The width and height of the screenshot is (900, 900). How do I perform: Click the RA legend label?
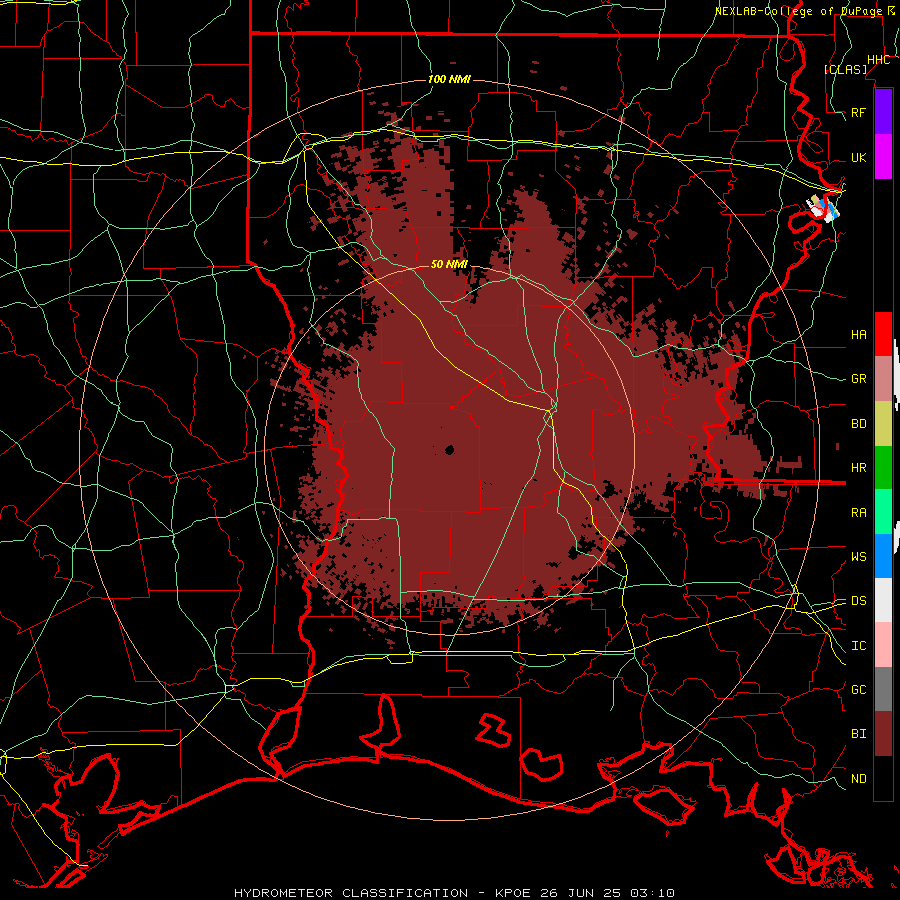(859, 513)
